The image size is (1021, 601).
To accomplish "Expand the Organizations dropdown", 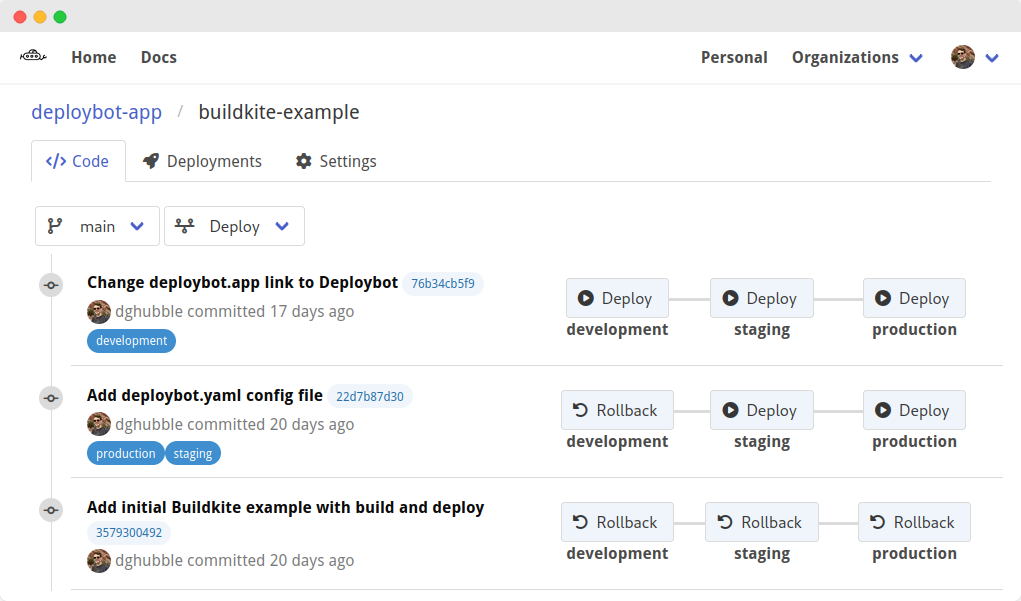I will coord(857,57).
